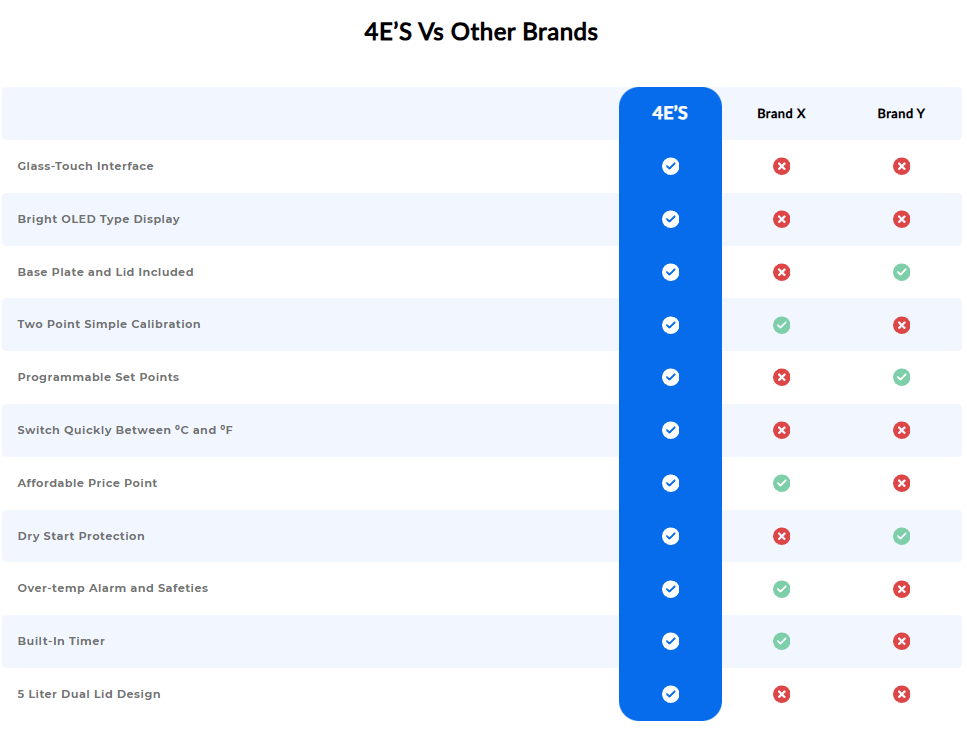
Task: Click Brand X green check for Two Point Calibration
Action: click(x=781, y=325)
